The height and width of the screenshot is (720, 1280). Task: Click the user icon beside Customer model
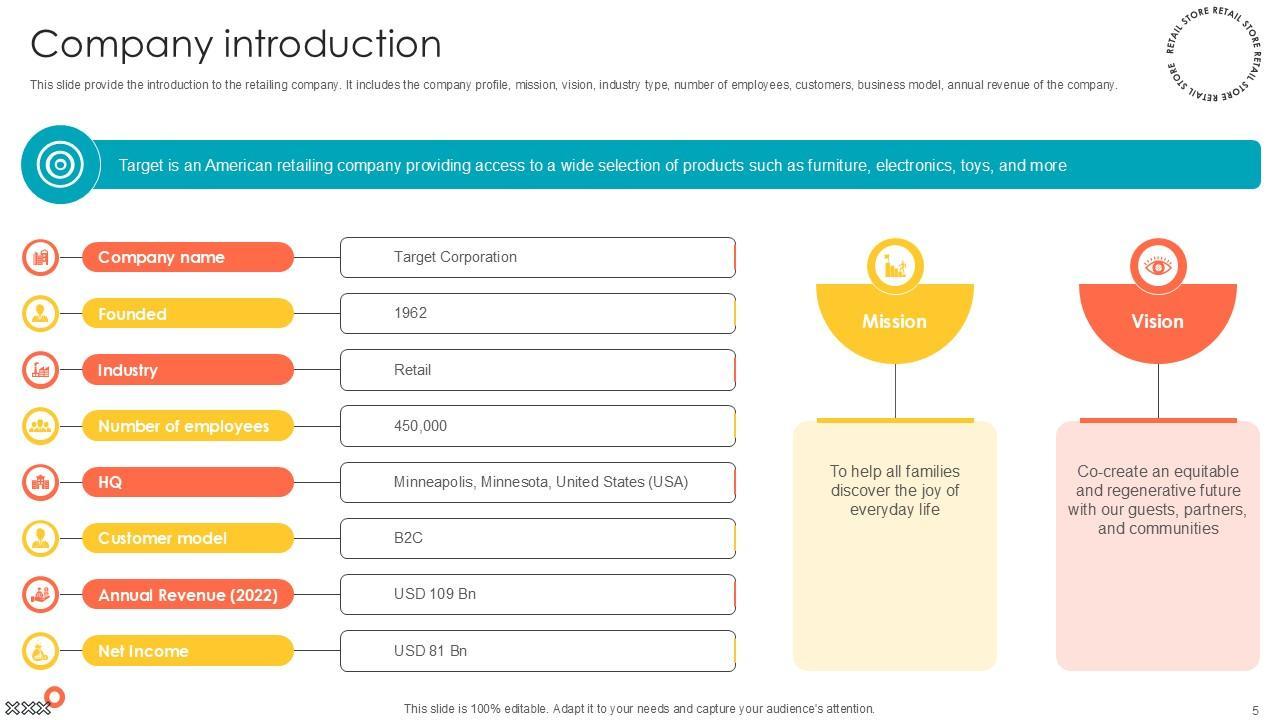coord(40,538)
